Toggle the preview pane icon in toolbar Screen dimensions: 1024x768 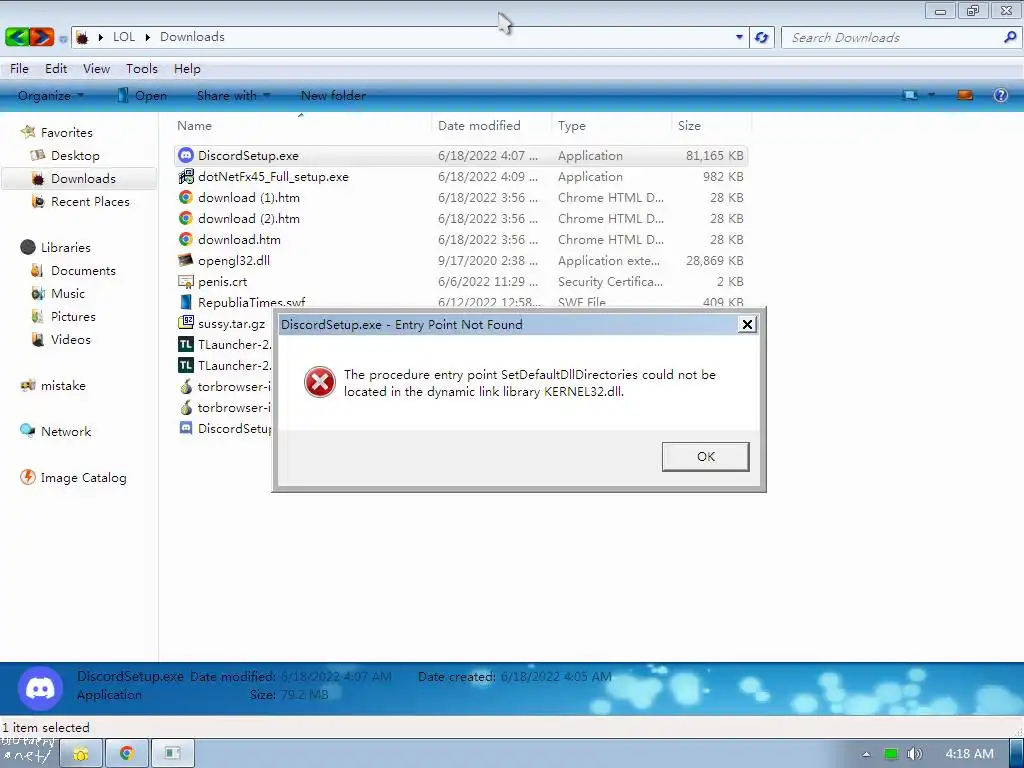coord(965,95)
